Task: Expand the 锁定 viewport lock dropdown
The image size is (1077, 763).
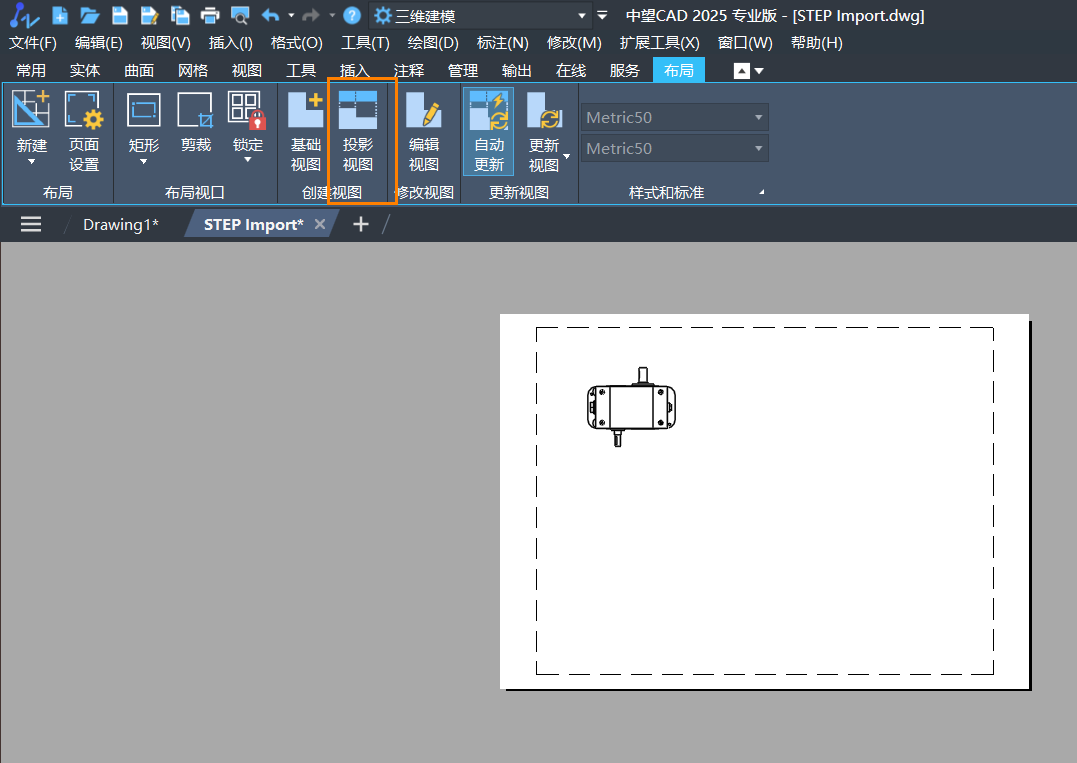Action: 248,160
